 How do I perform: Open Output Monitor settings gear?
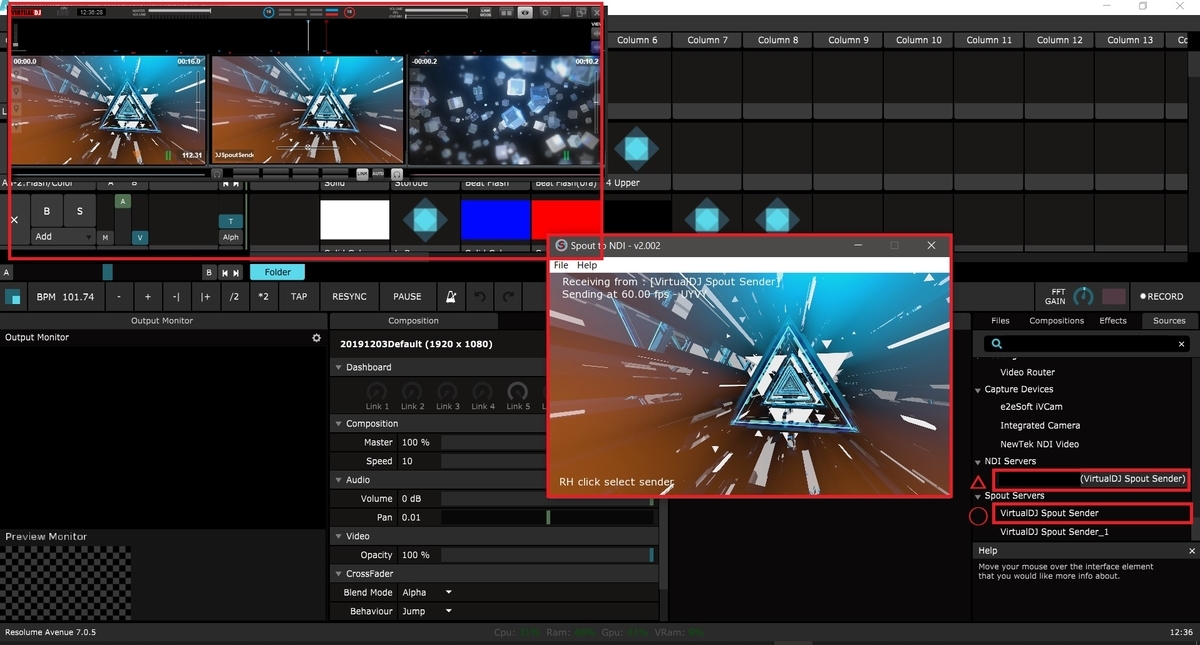click(317, 338)
